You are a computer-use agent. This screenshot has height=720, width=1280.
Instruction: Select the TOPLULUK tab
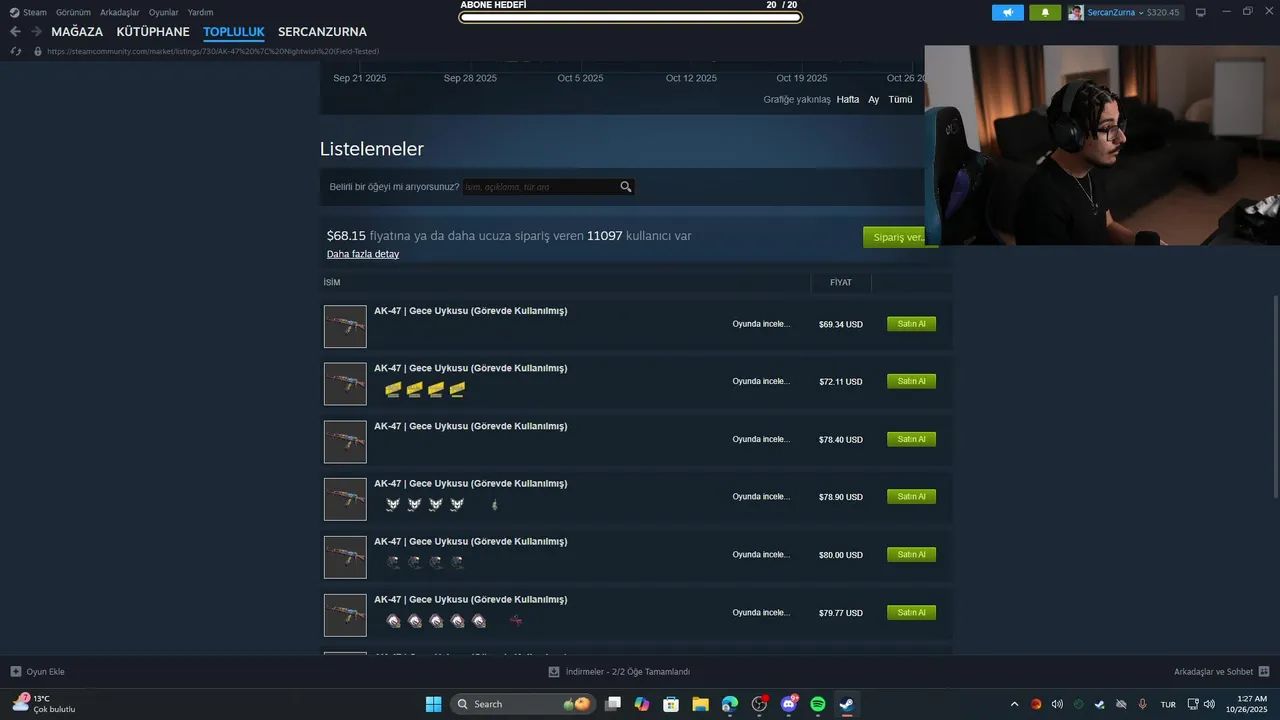pyautogui.click(x=234, y=32)
